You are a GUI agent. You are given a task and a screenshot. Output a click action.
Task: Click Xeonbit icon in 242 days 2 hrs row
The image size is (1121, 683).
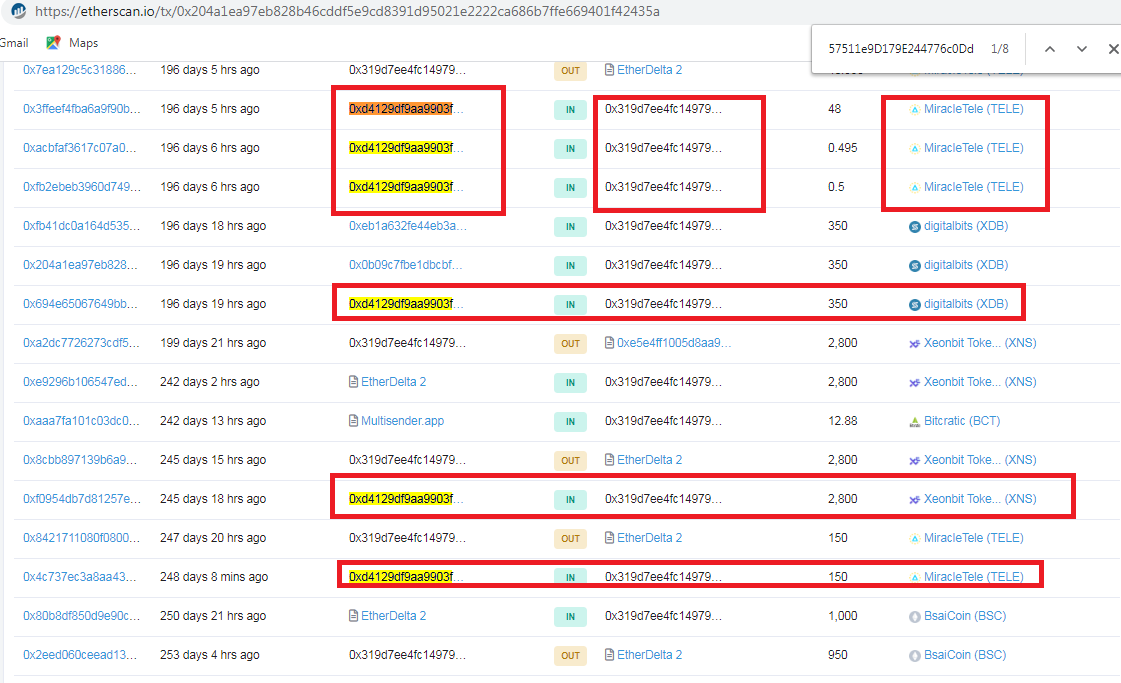coord(914,383)
